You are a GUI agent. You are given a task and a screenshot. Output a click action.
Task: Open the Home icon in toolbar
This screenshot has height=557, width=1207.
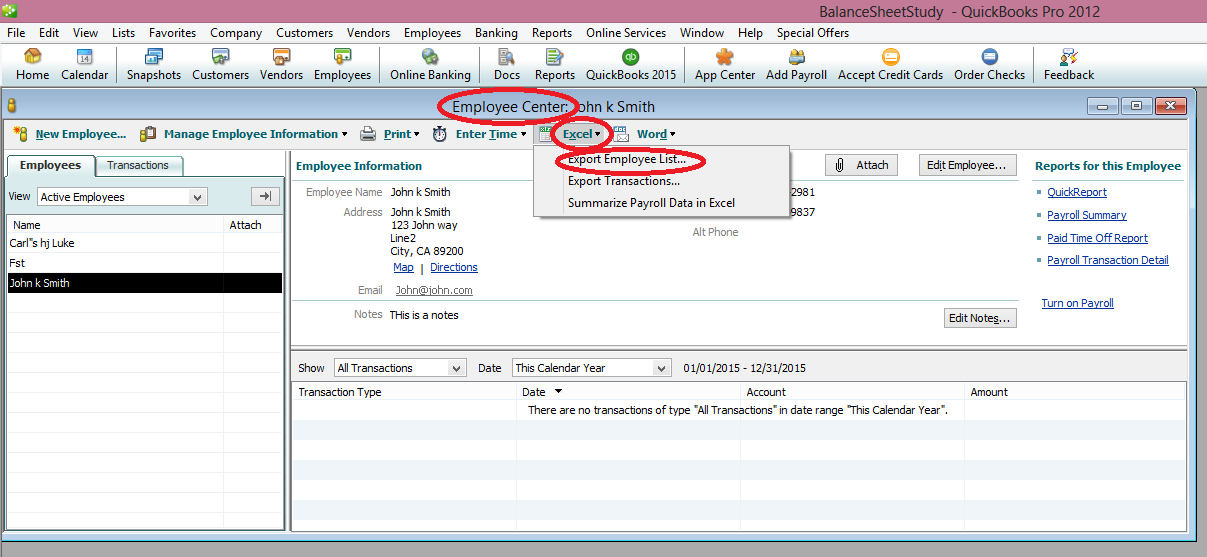click(x=32, y=64)
